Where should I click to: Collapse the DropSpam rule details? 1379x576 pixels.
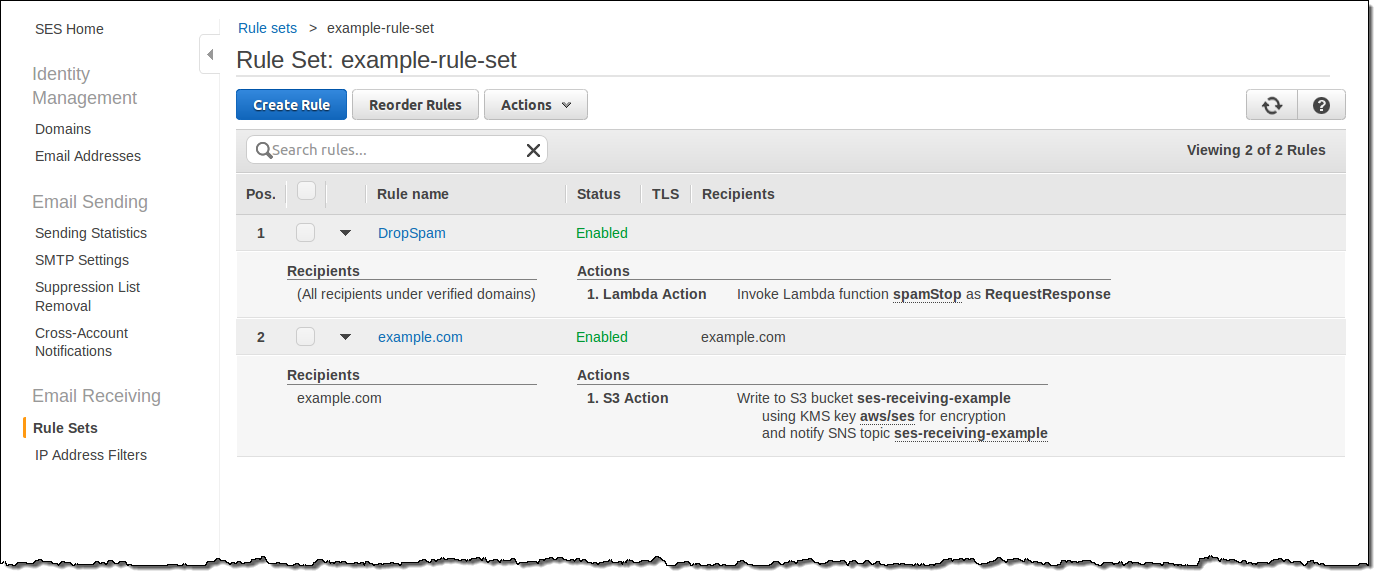[345, 231]
